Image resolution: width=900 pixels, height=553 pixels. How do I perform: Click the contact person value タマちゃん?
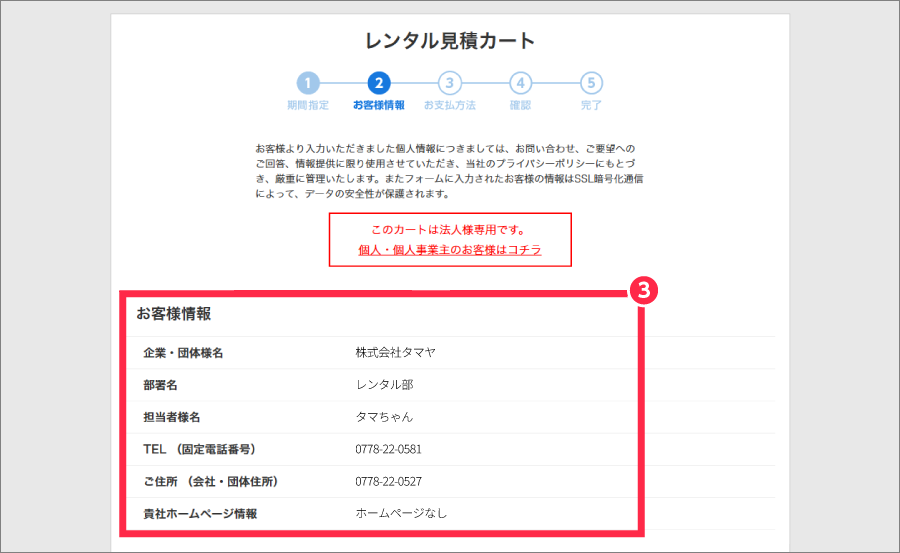[x=384, y=417]
